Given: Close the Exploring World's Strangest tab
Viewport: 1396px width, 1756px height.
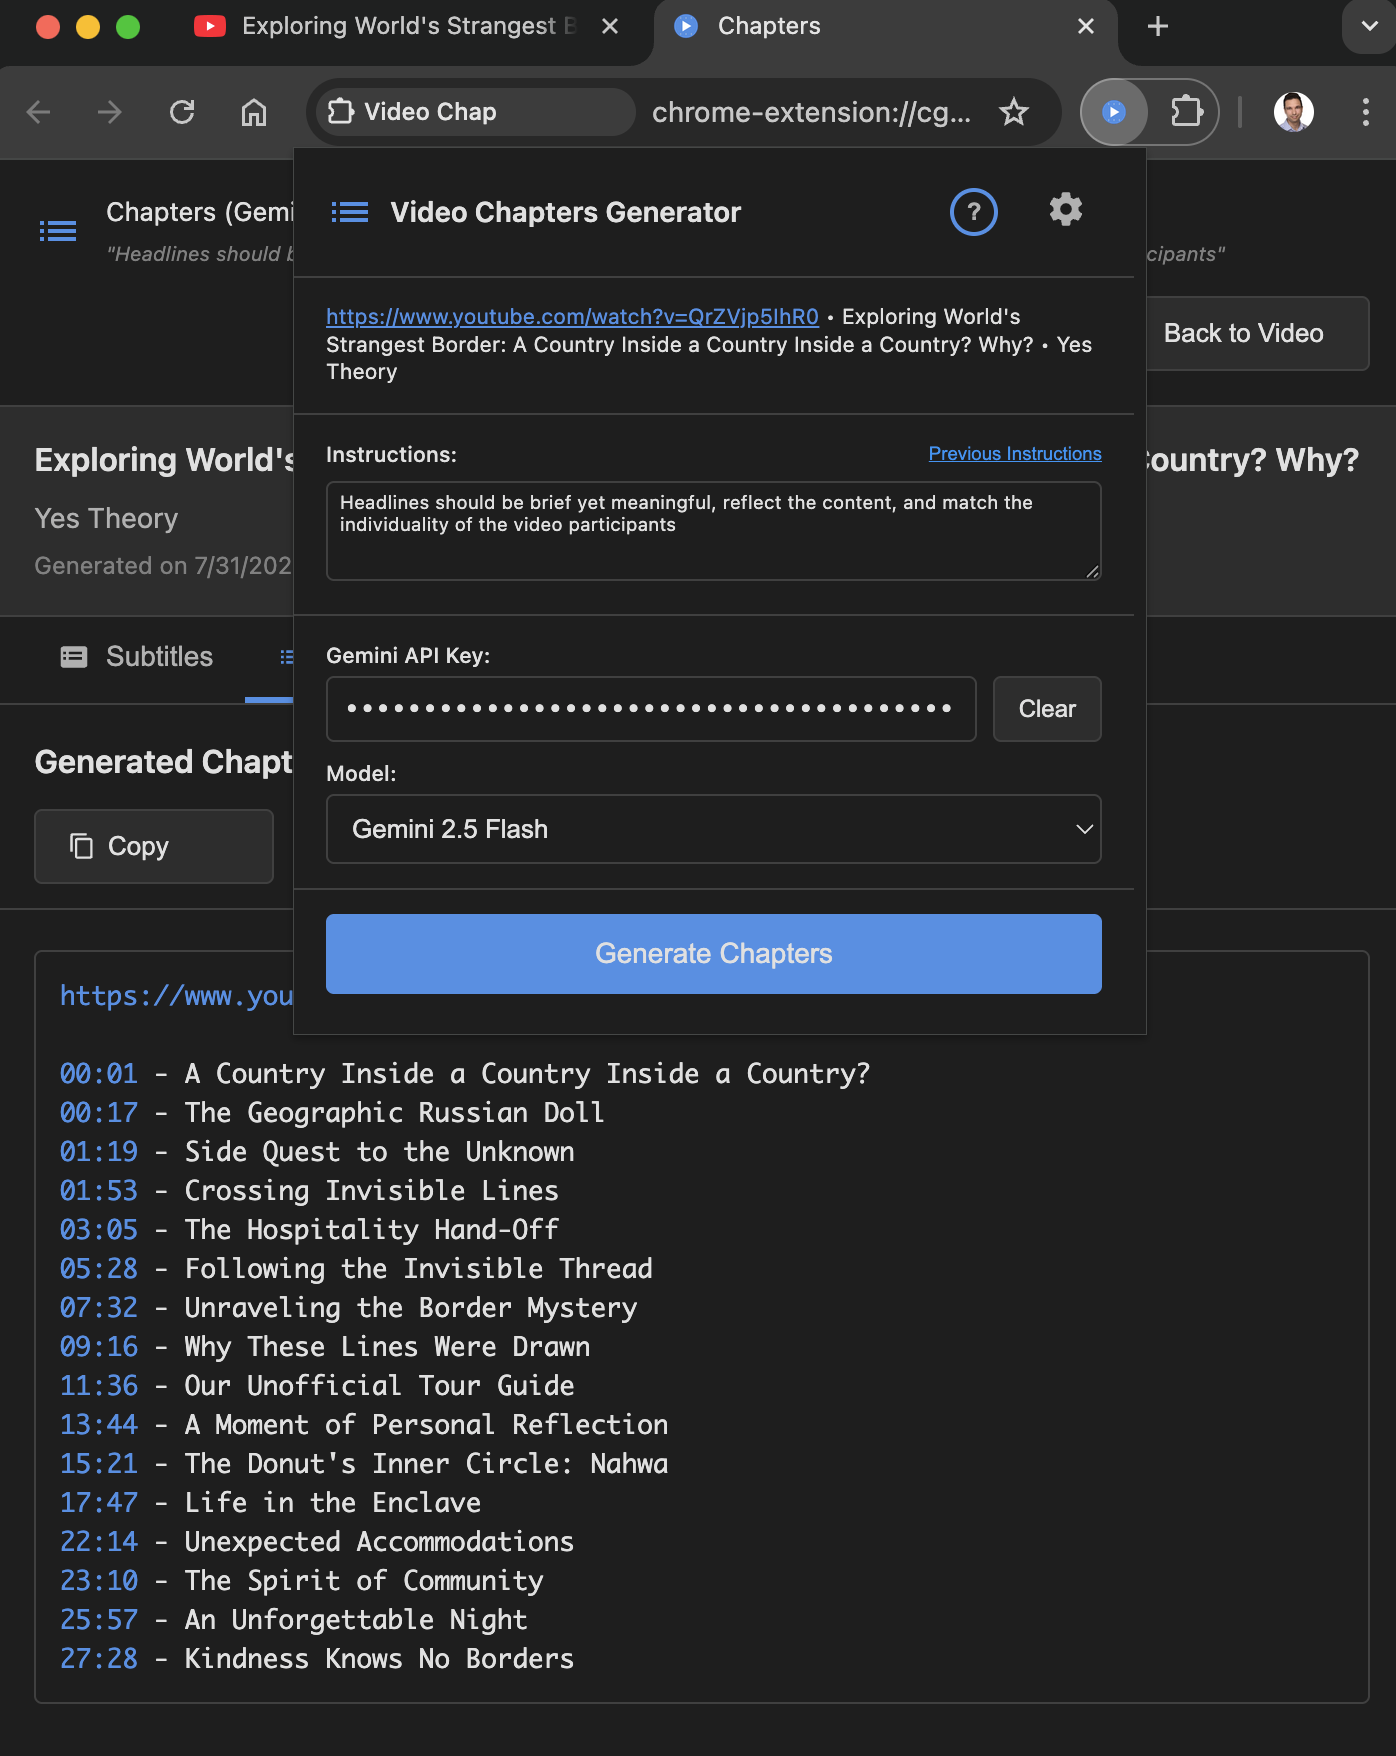Looking at the screenshot, I should pos(610,26).
